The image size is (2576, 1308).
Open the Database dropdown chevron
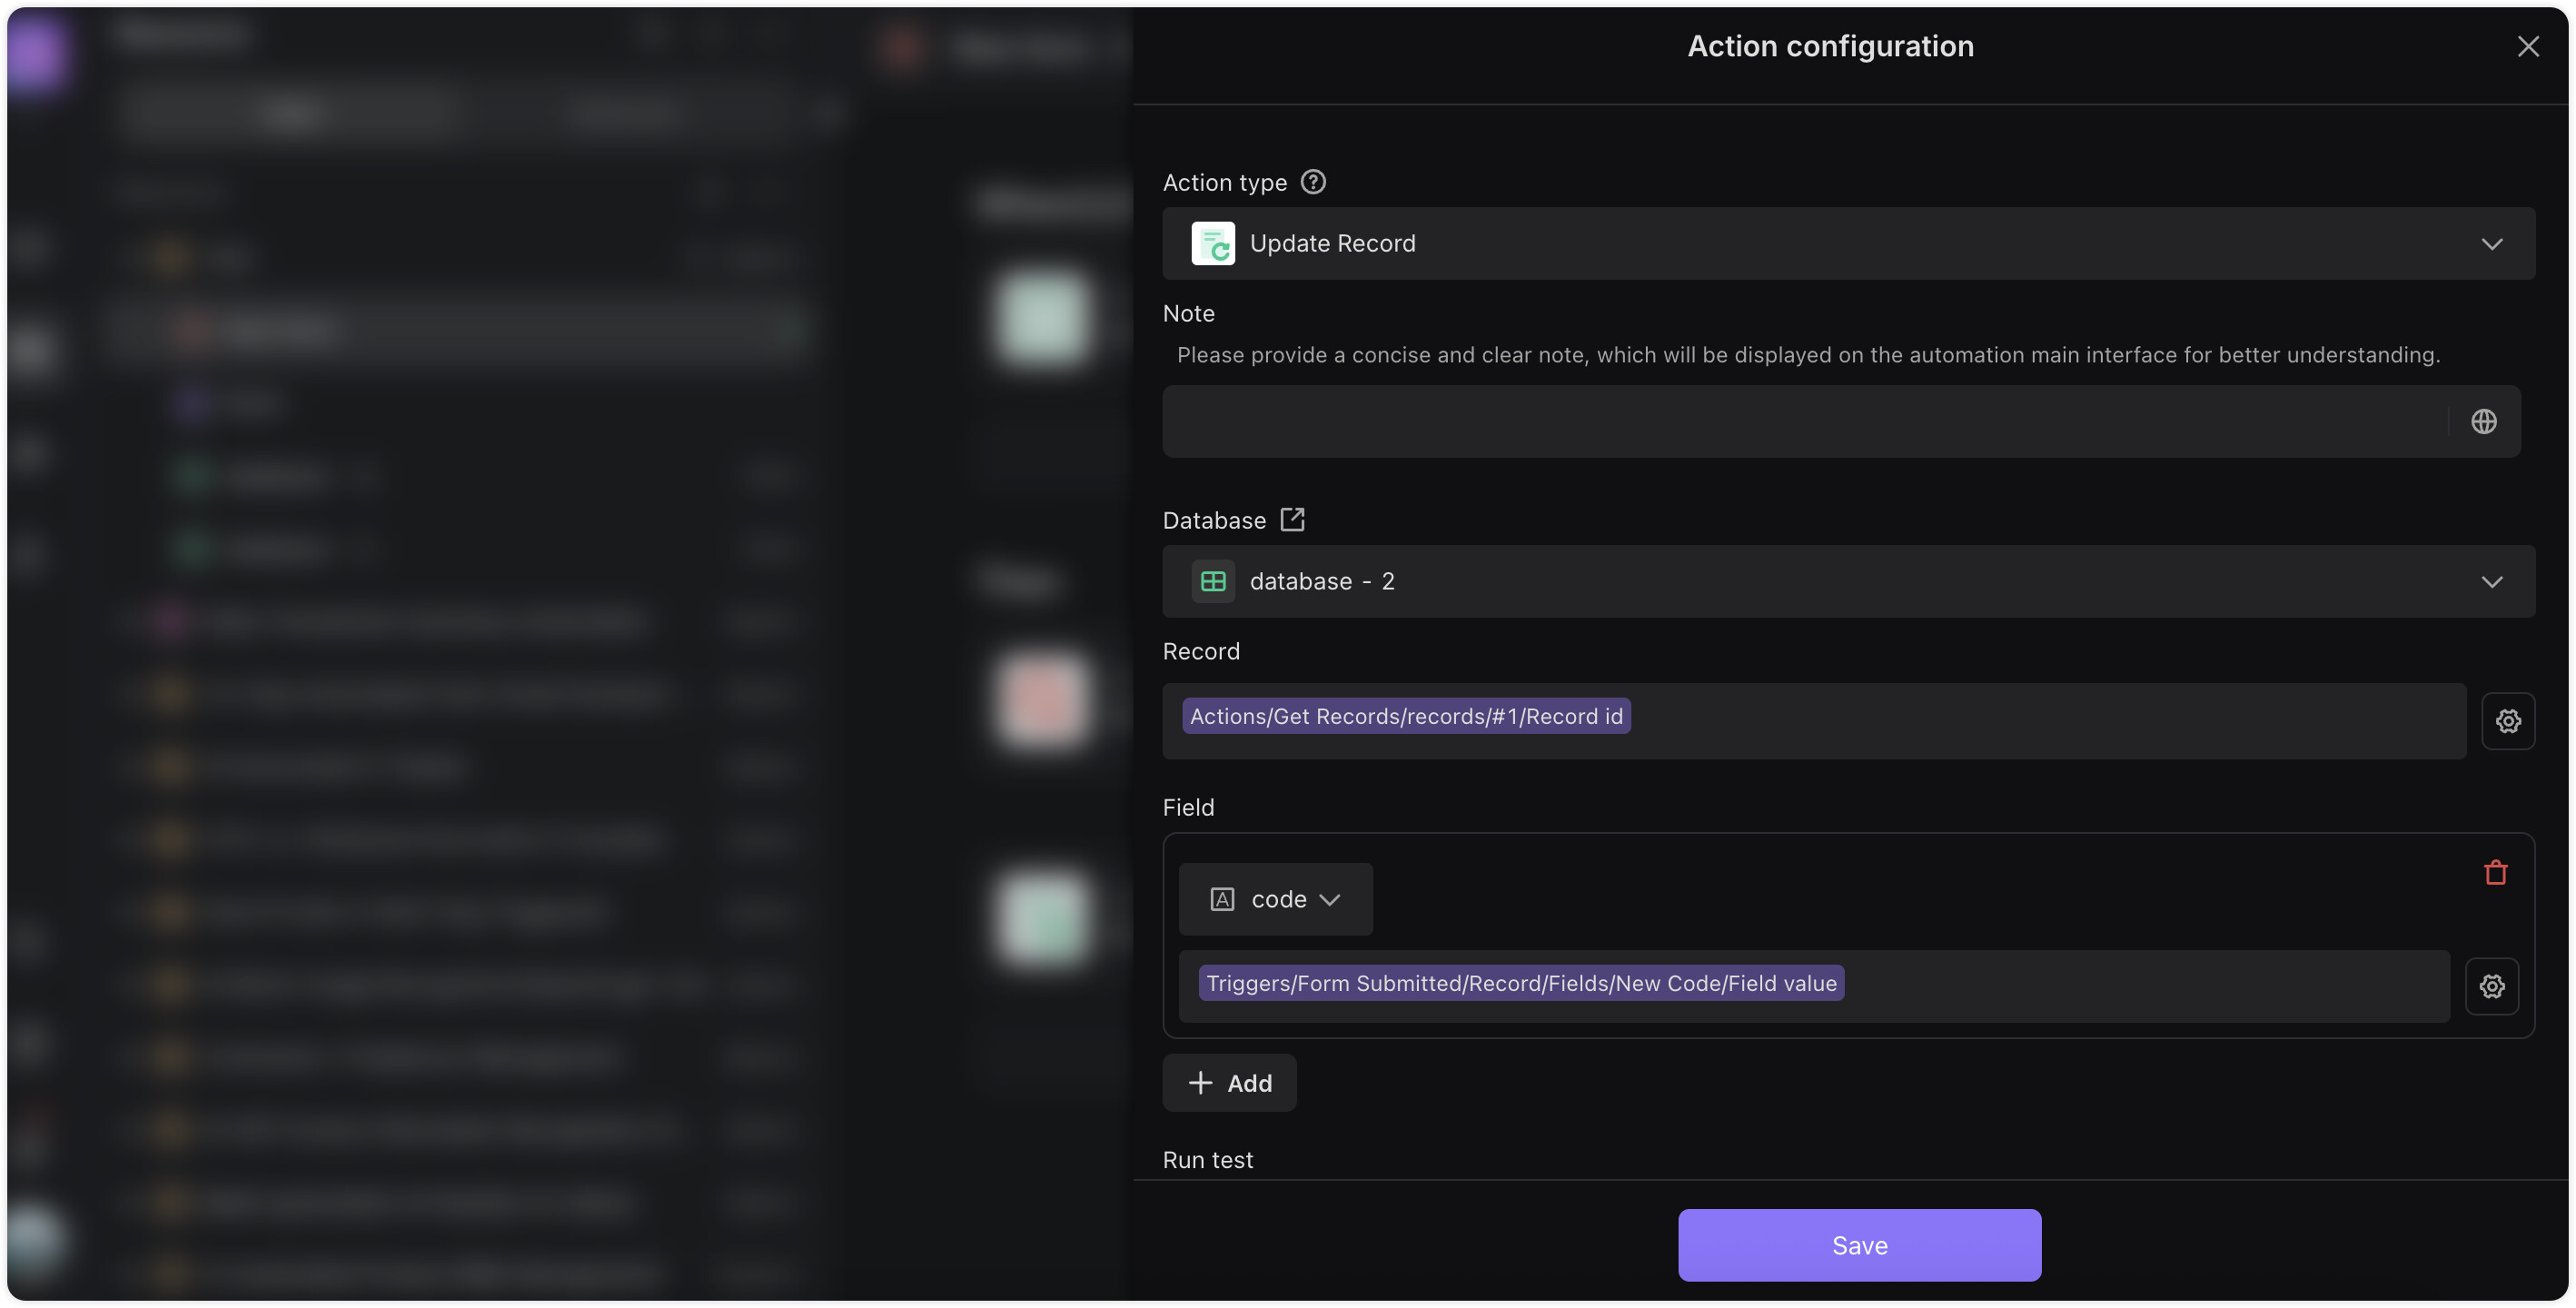(2491, 581)
